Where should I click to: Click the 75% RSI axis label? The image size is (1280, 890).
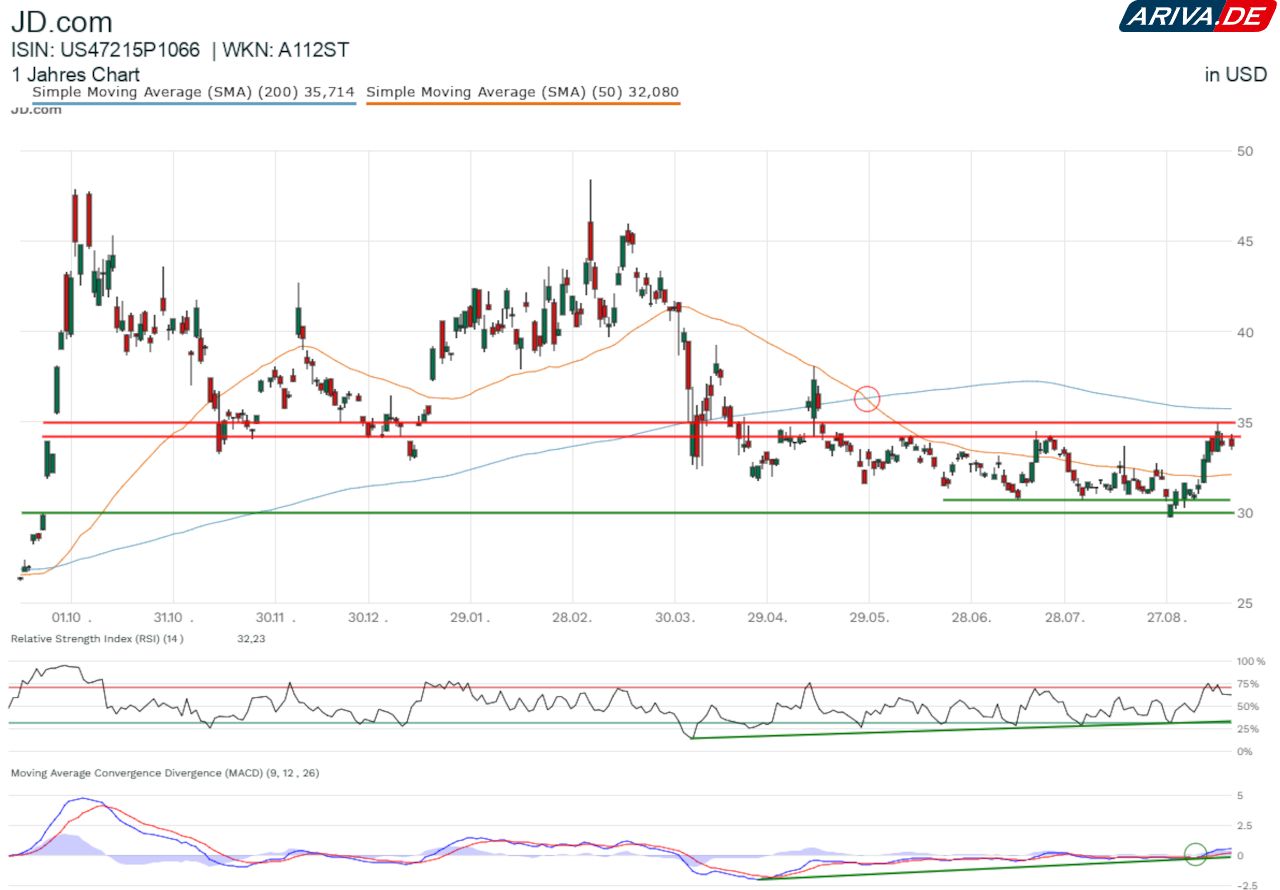pyautogui.click(x=1248, y=684)
